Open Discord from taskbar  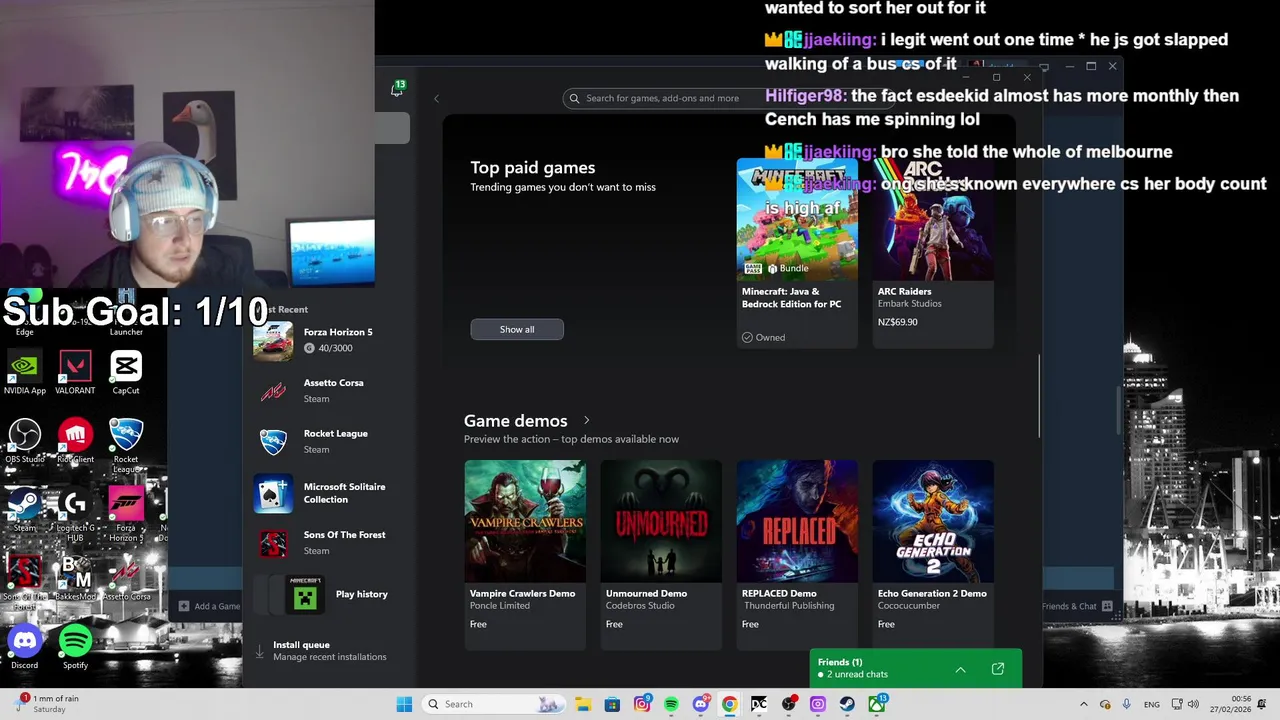(x=701, y=704)
